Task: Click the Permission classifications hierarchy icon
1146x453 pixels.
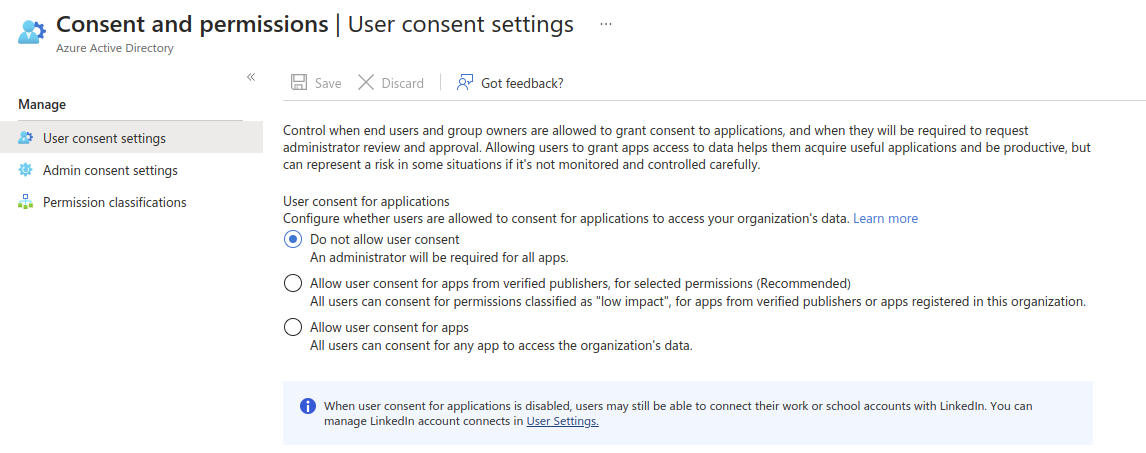Action: coord(26,202)
